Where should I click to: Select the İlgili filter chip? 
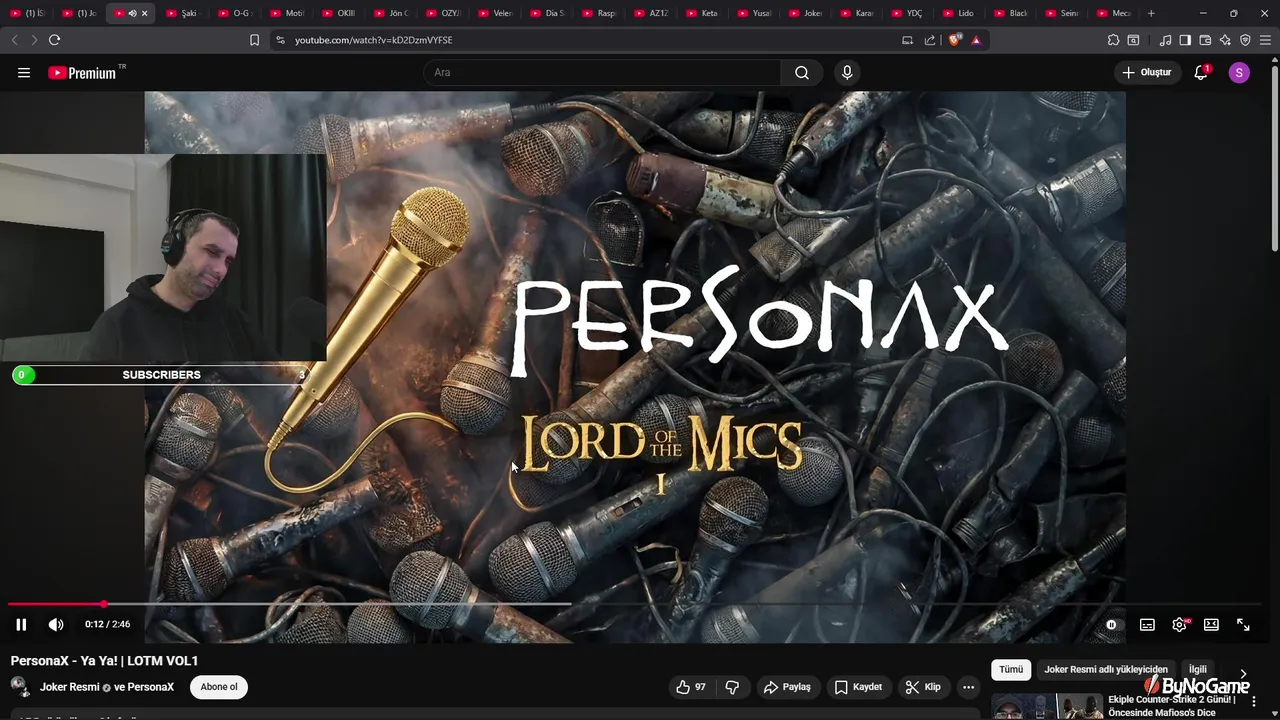(1197, 669)
